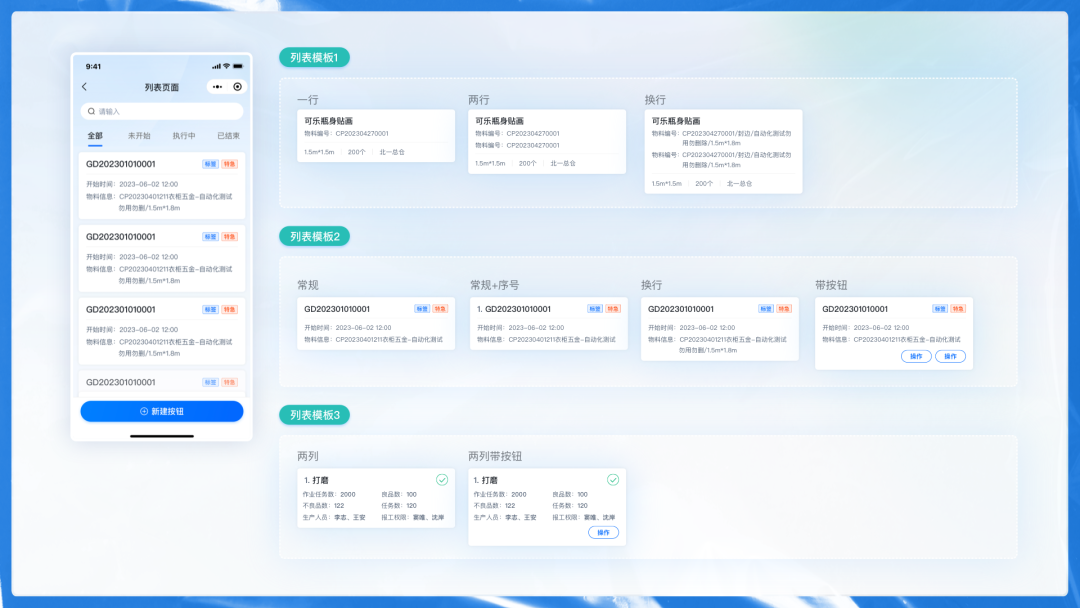Open the three-dots more menu icon
The width and height of the screenshot is (1080, 608).
point(218,87)
